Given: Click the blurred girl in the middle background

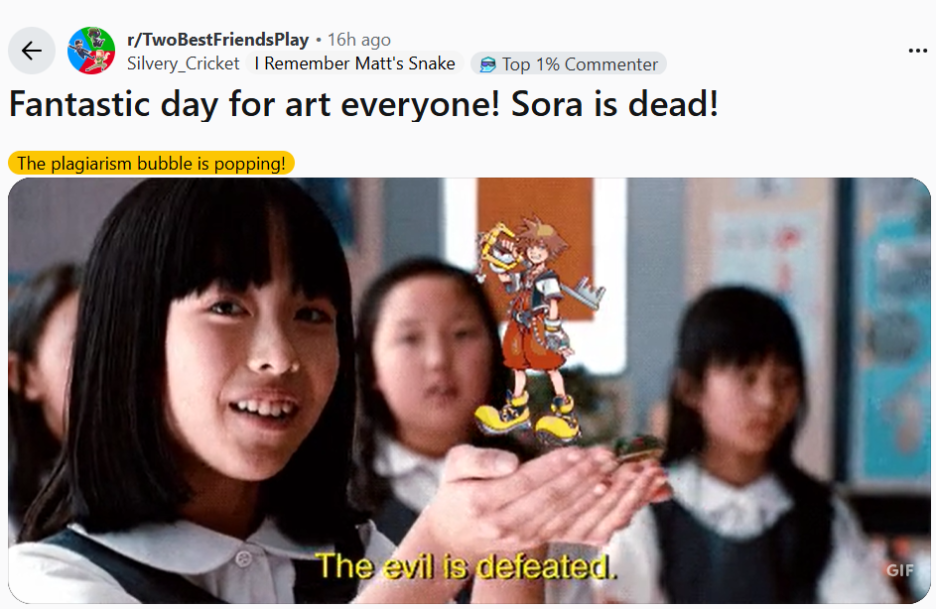Looking at the screenshot, I should (427, 358).
